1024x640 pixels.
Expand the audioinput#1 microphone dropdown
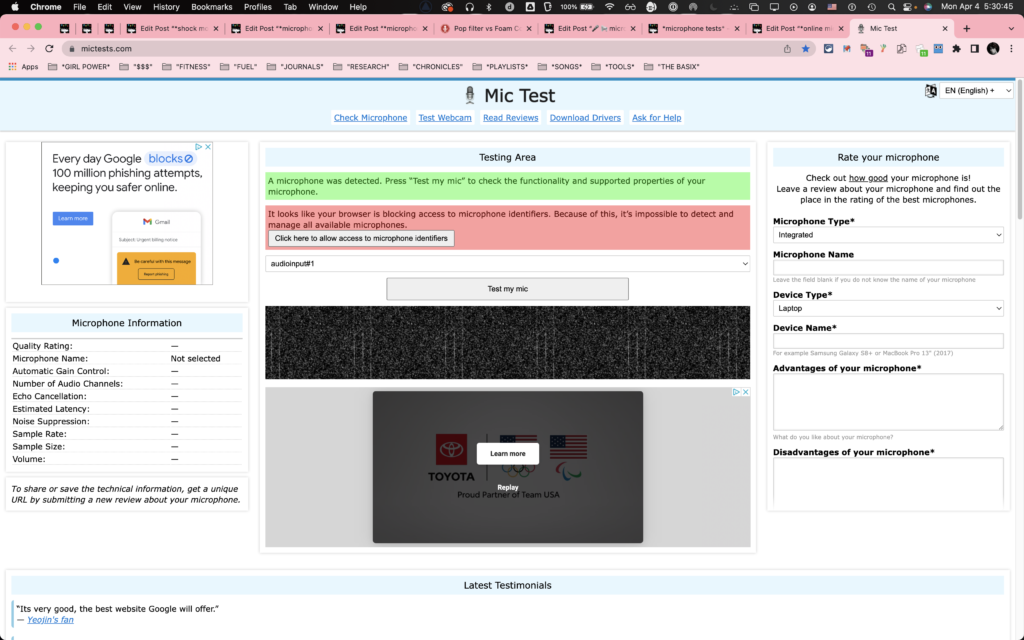point(507,264)
